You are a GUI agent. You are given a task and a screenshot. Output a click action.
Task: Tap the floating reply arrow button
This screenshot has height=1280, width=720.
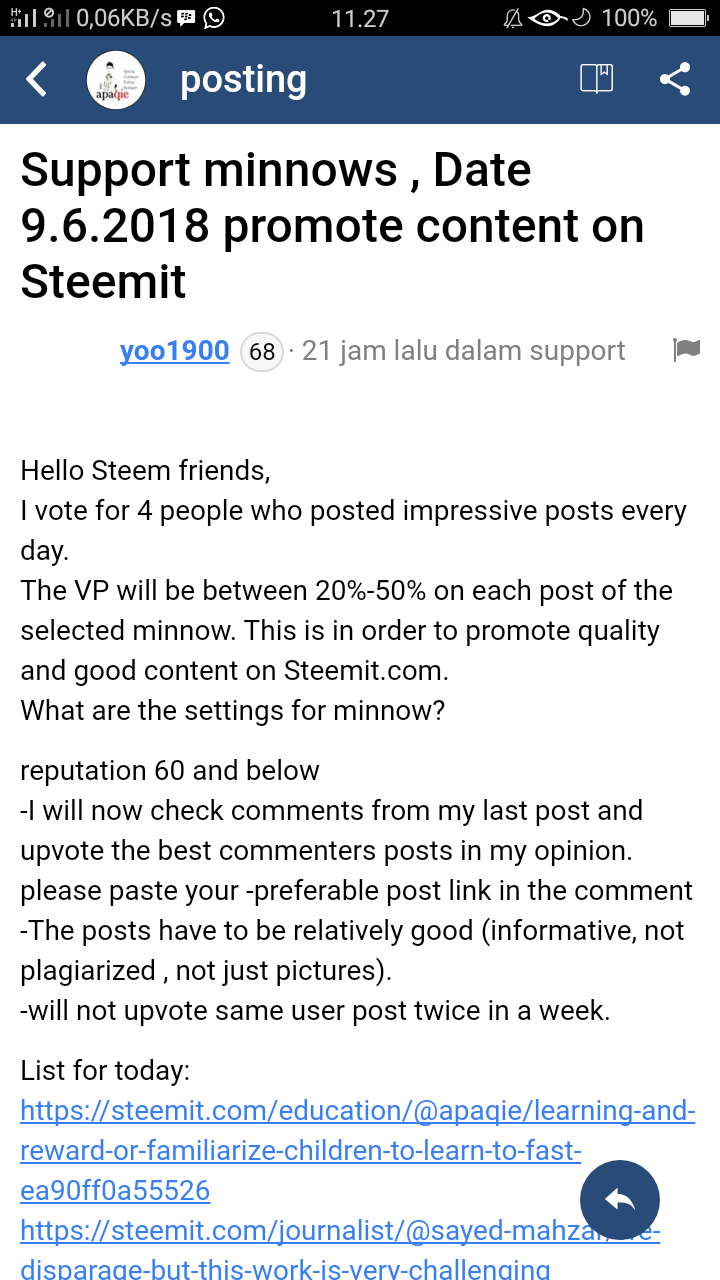click(620, 1200)
